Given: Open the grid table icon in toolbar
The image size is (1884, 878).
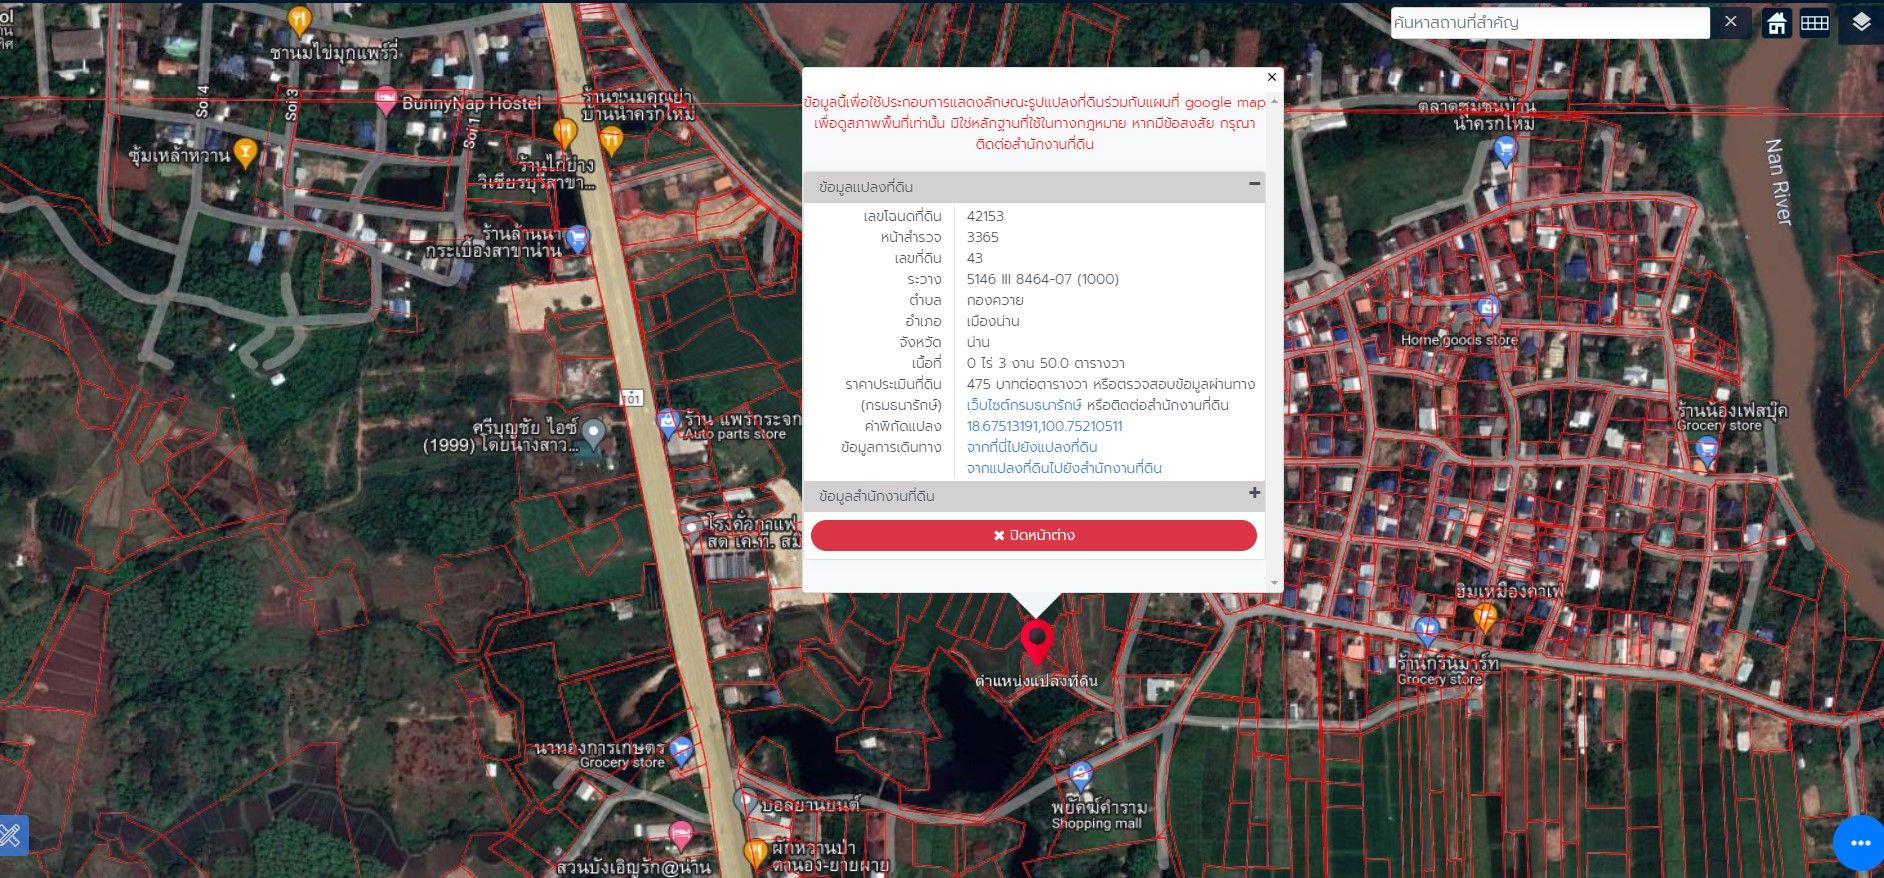Looking at the screenshot, I should pos(1814,23).
